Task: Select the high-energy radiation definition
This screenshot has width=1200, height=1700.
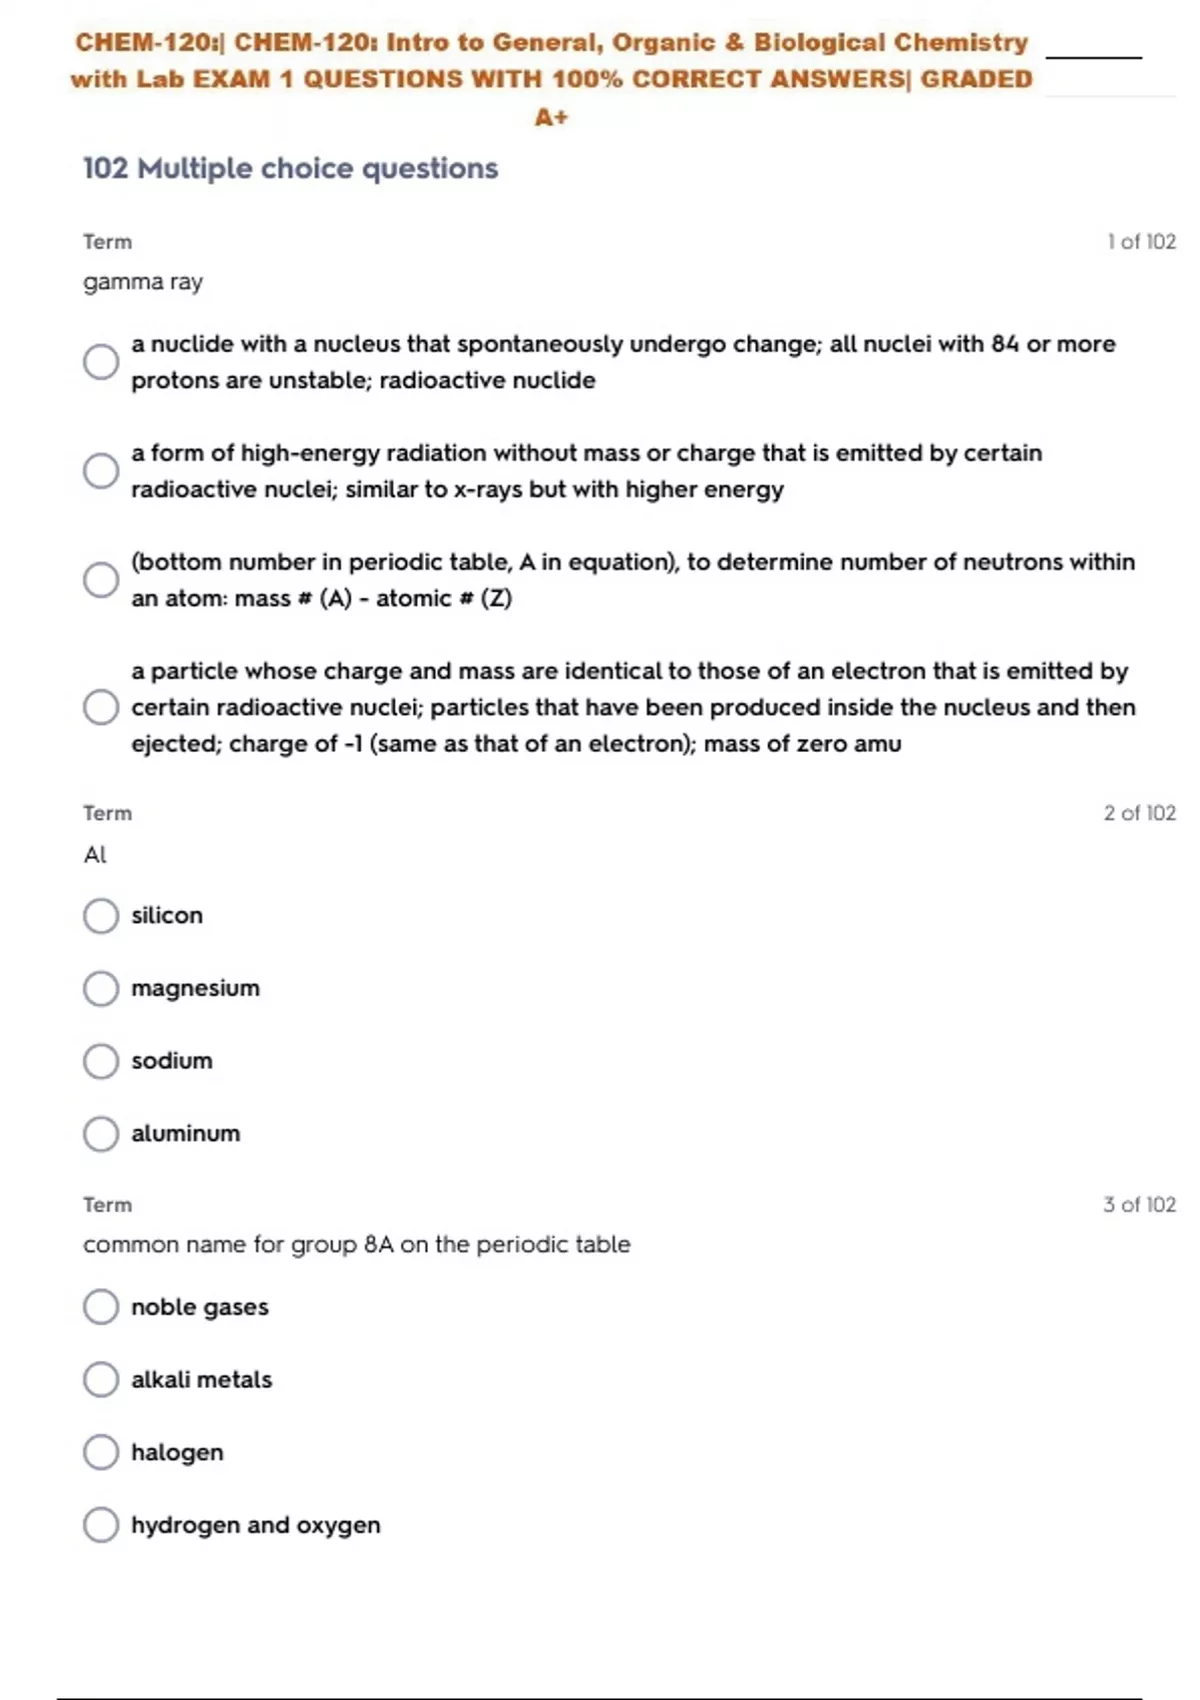Action: pyautogui.click(x=101, y=471)
